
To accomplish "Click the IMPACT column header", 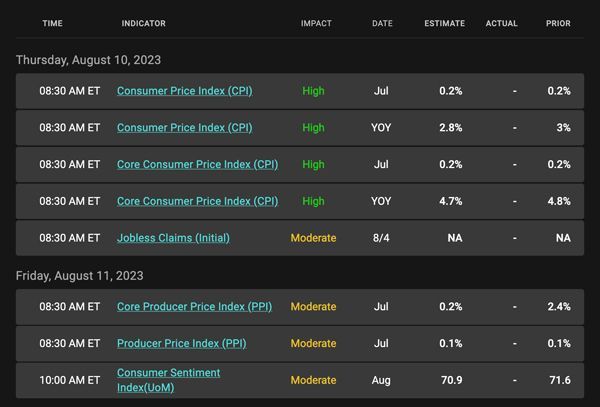I will [316, 23].
